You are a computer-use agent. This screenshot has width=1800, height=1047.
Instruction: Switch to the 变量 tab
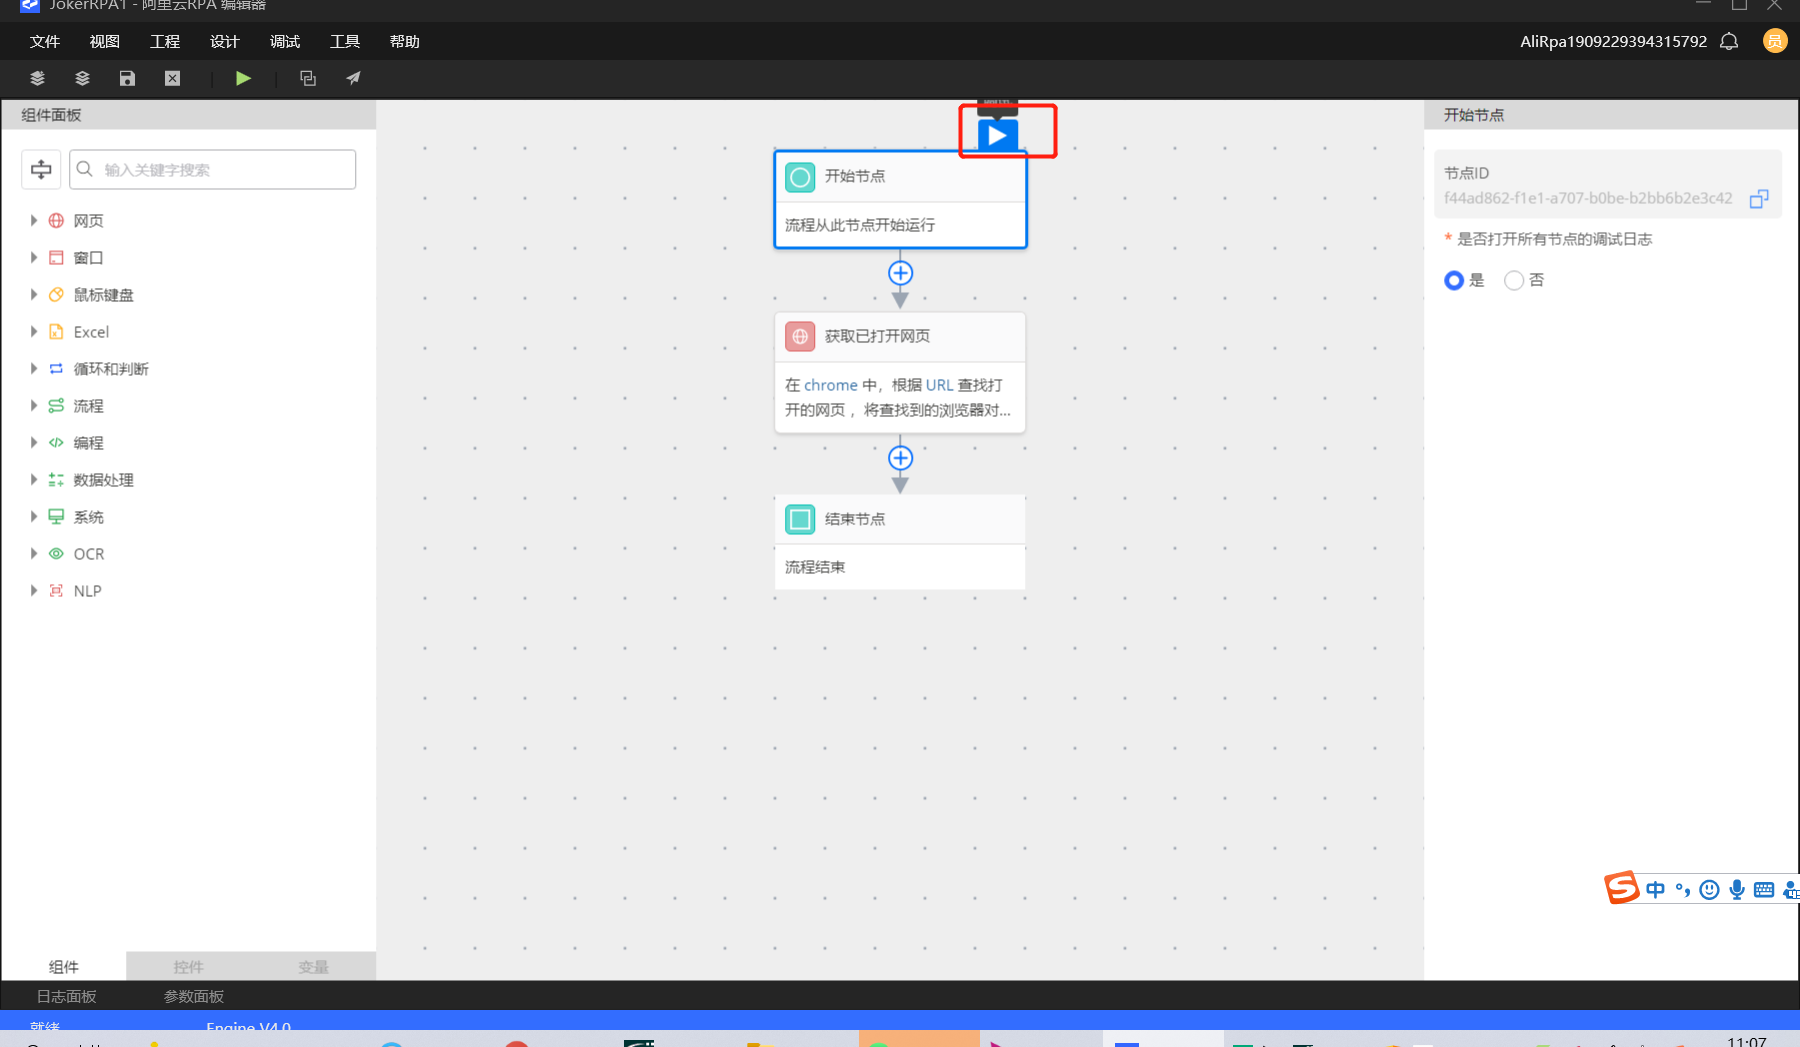point(313,966)
